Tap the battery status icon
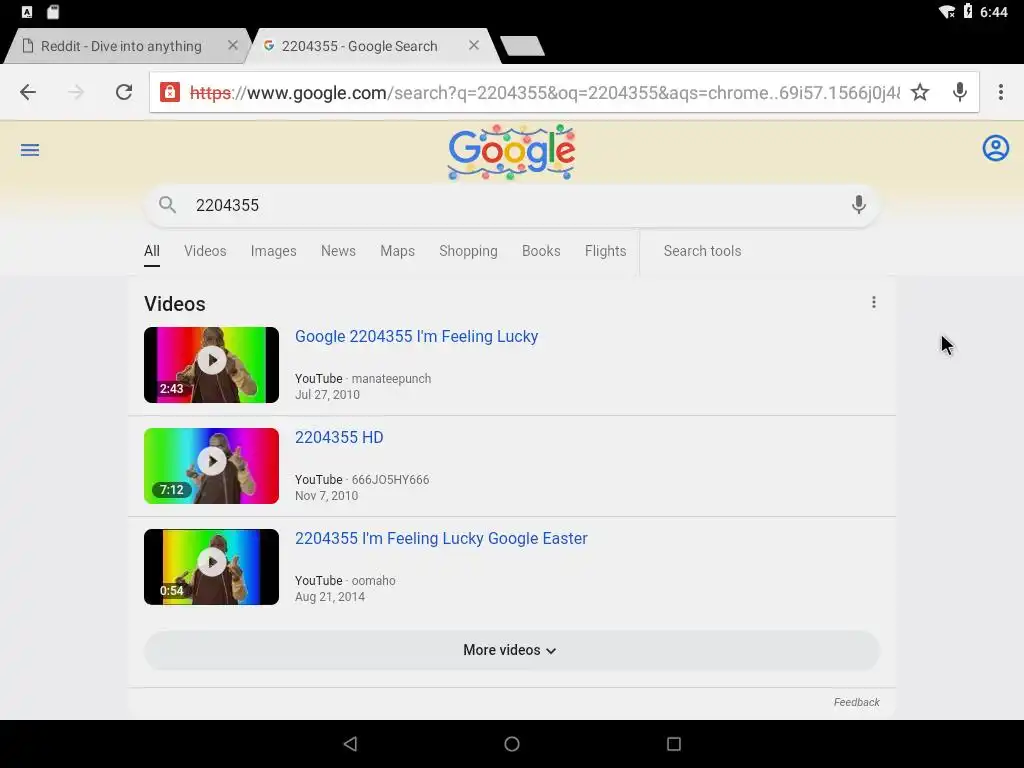1024x768 pixels. pos(968,11)
